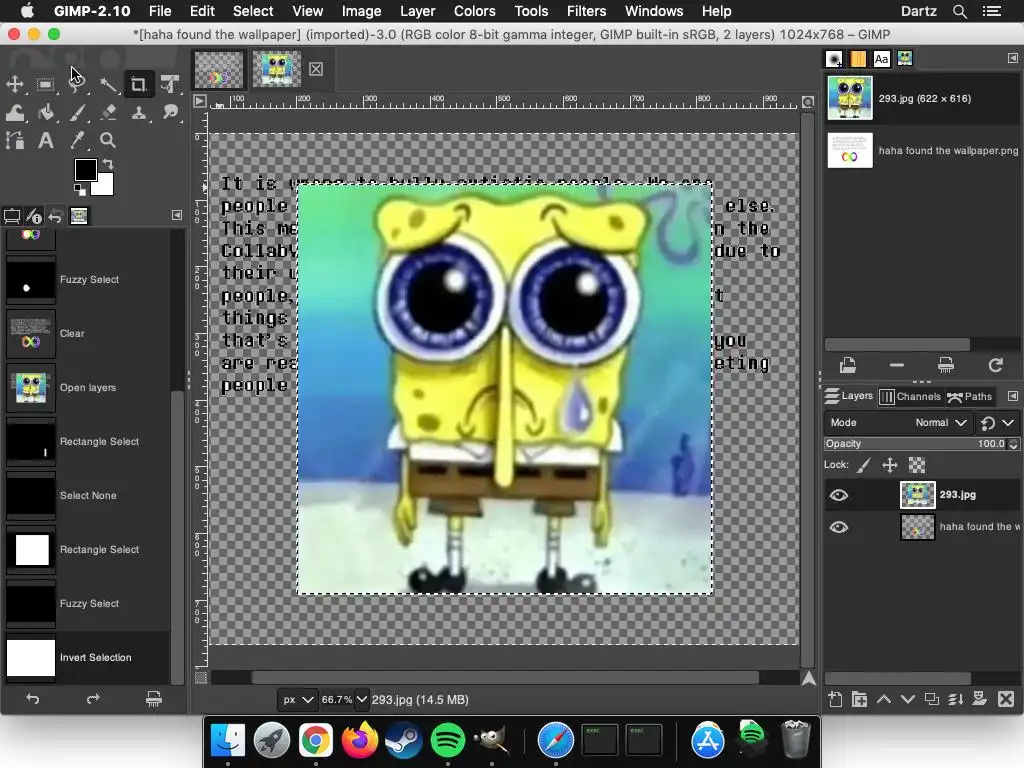1024x768 pixels.
Task: Select the Crop tool
Action: [x=138, y=84]
